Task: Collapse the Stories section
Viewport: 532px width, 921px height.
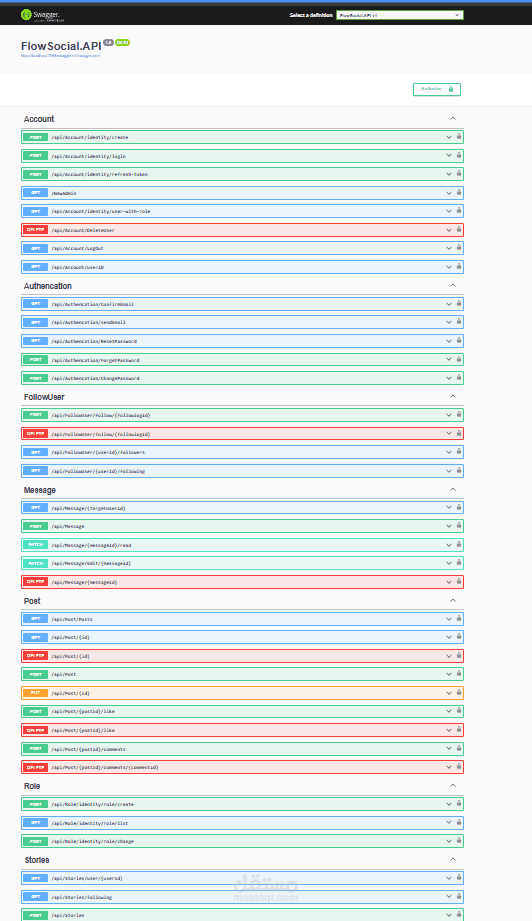Action: tap(453, 859)
